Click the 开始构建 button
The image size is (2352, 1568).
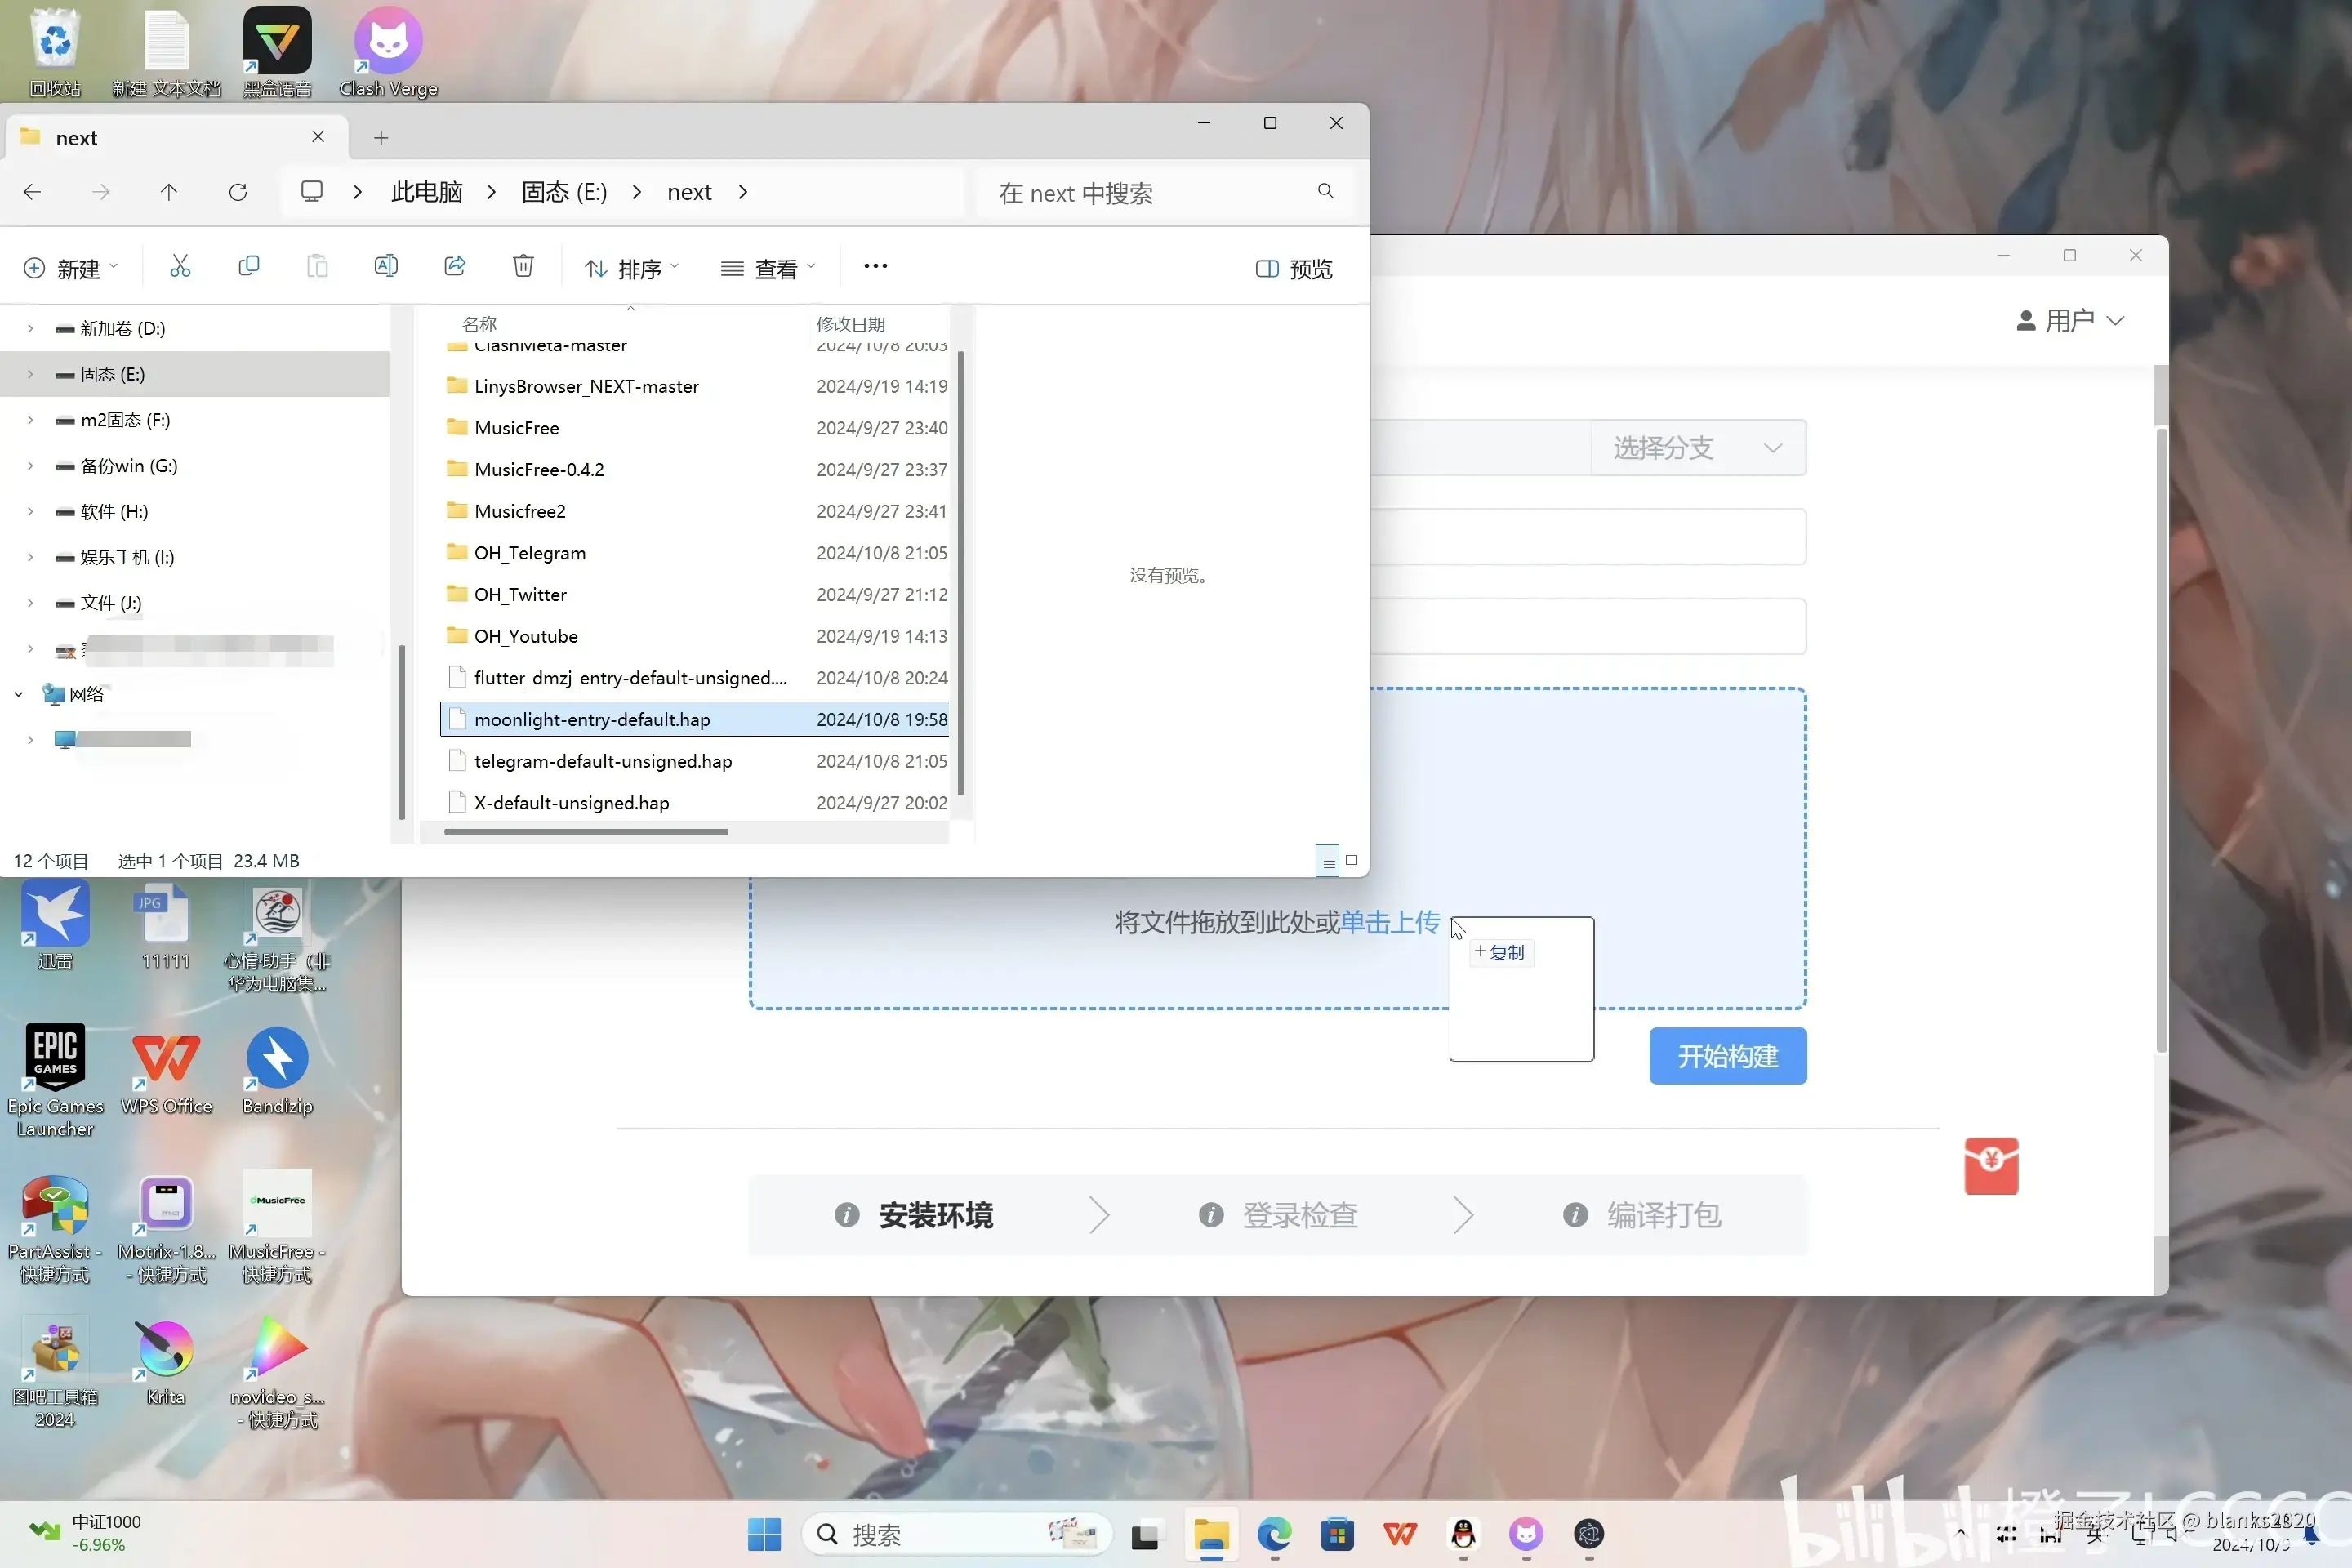coord(1727,1056)
